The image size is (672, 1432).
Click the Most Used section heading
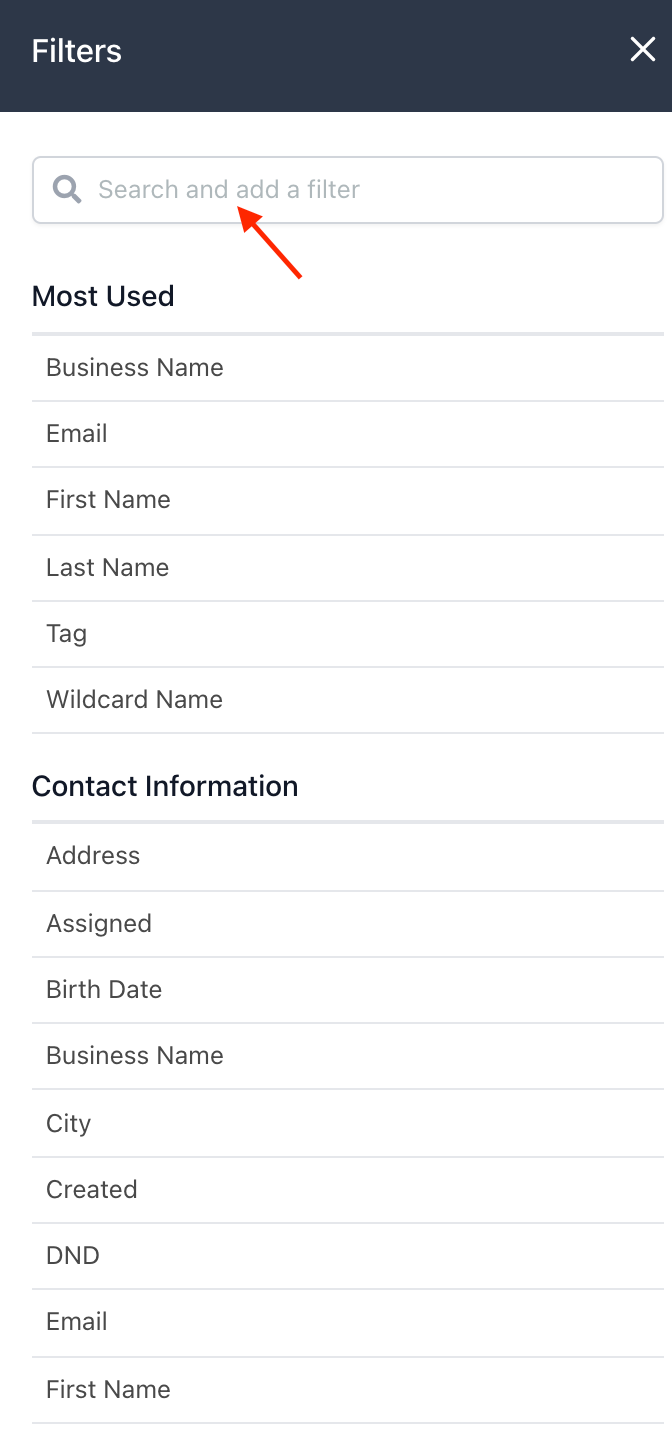coord(103,296)
